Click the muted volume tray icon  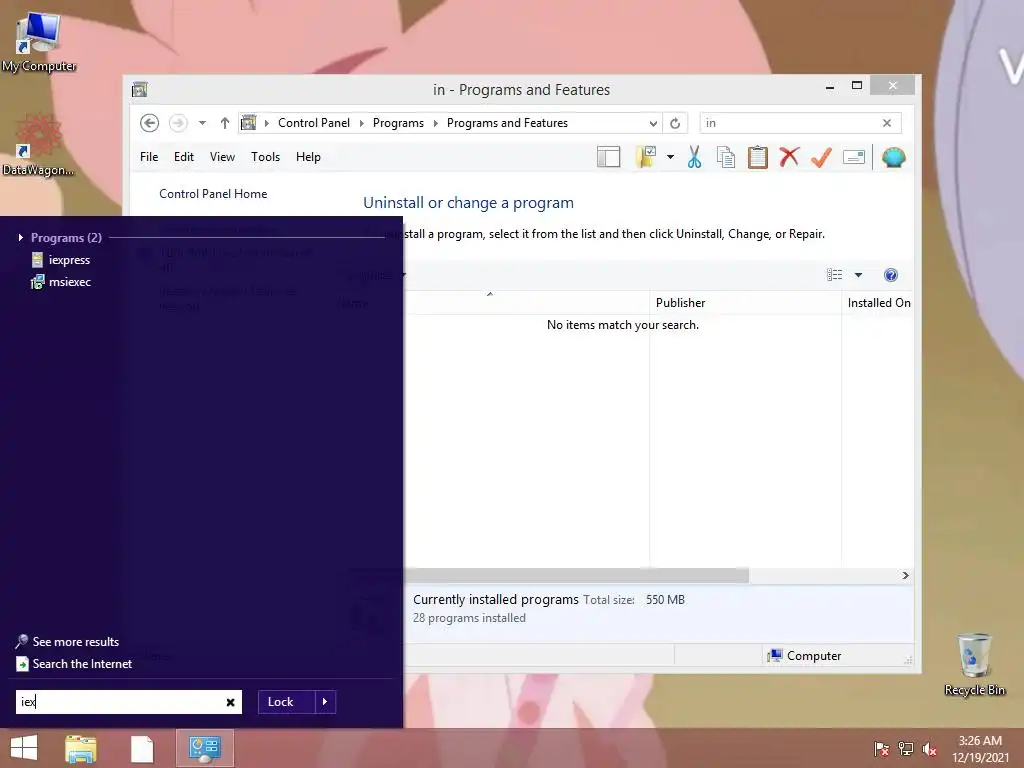tap(929, 749)
